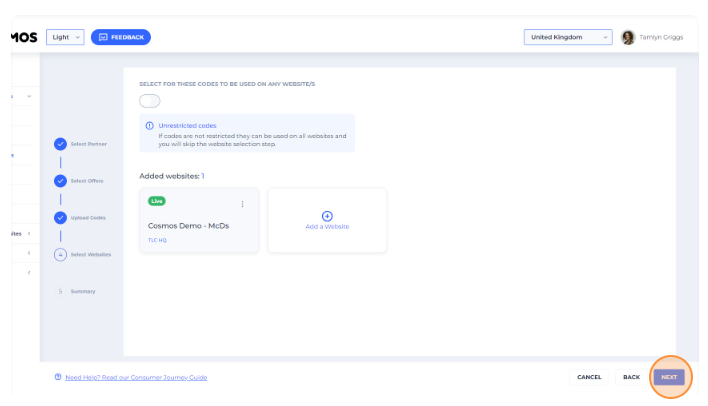Click the plus icon to add a website

point(327,216)
